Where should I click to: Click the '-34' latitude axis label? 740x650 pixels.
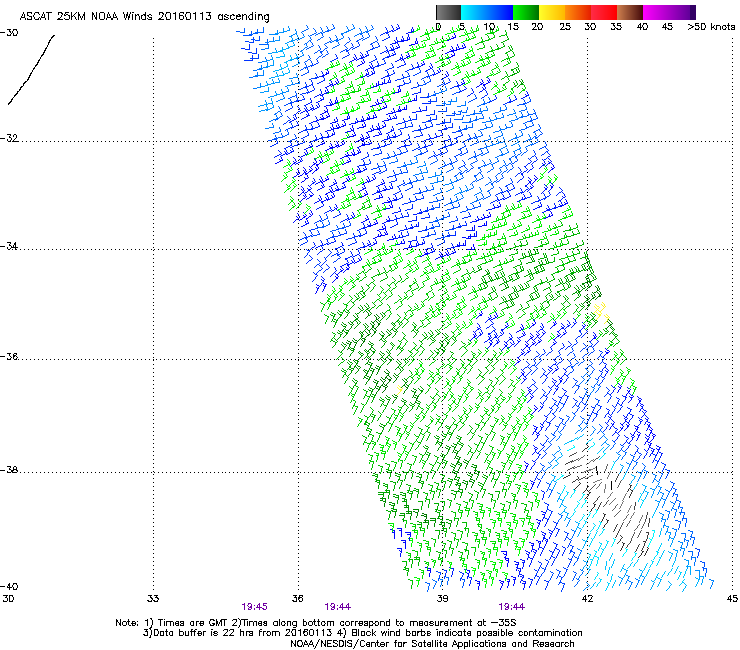tap(9, 246)
